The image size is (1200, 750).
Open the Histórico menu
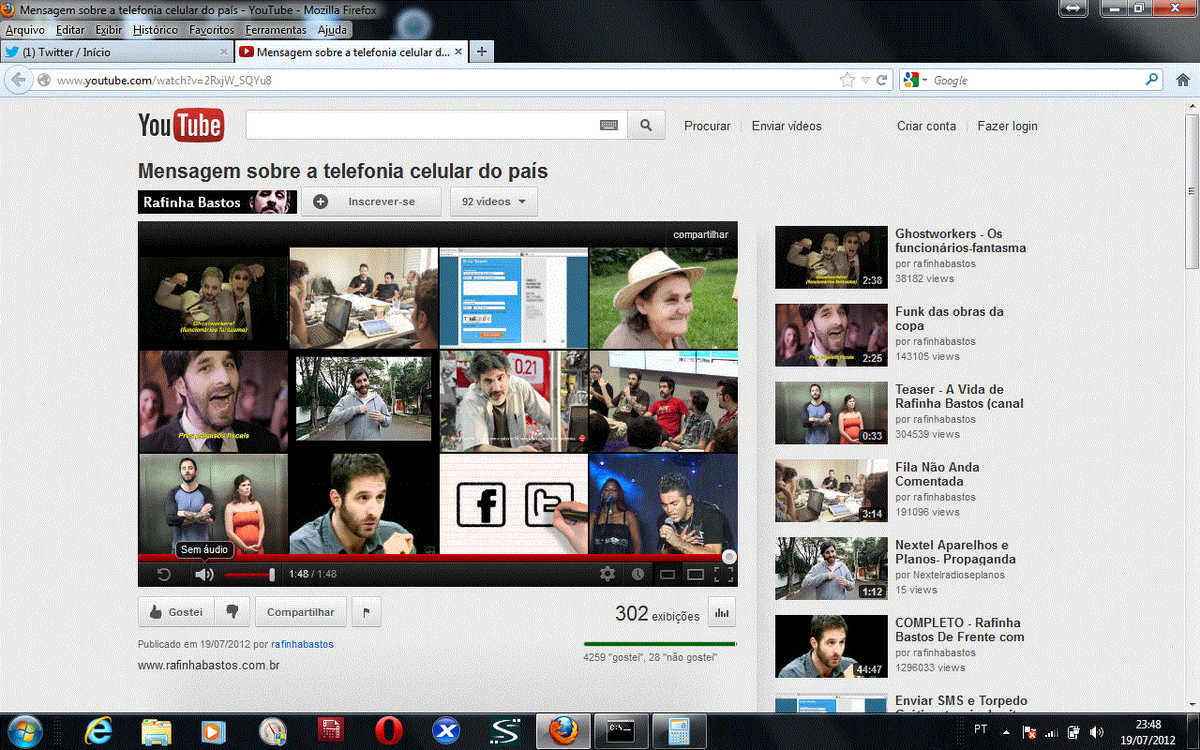(x=155, y=30)
